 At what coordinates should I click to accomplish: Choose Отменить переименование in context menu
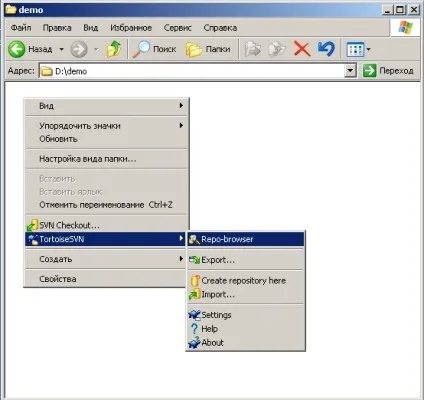click(x=107, y=205)
